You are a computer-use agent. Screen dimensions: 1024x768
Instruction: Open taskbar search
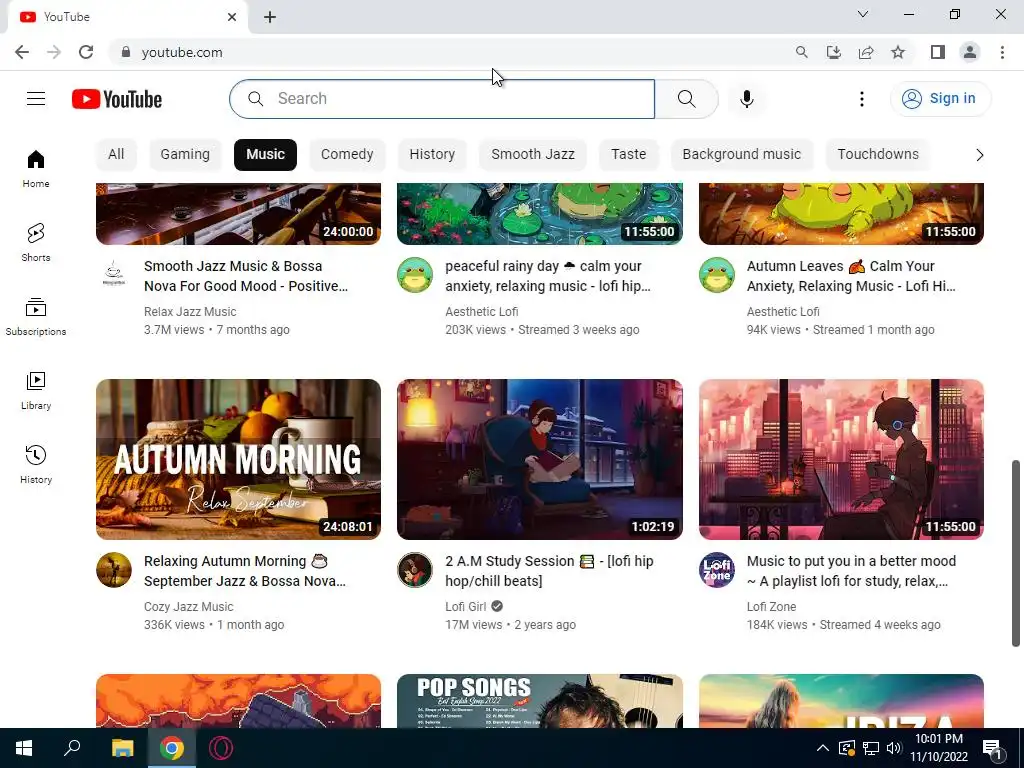pyautogui.click(x=72, y=748)
